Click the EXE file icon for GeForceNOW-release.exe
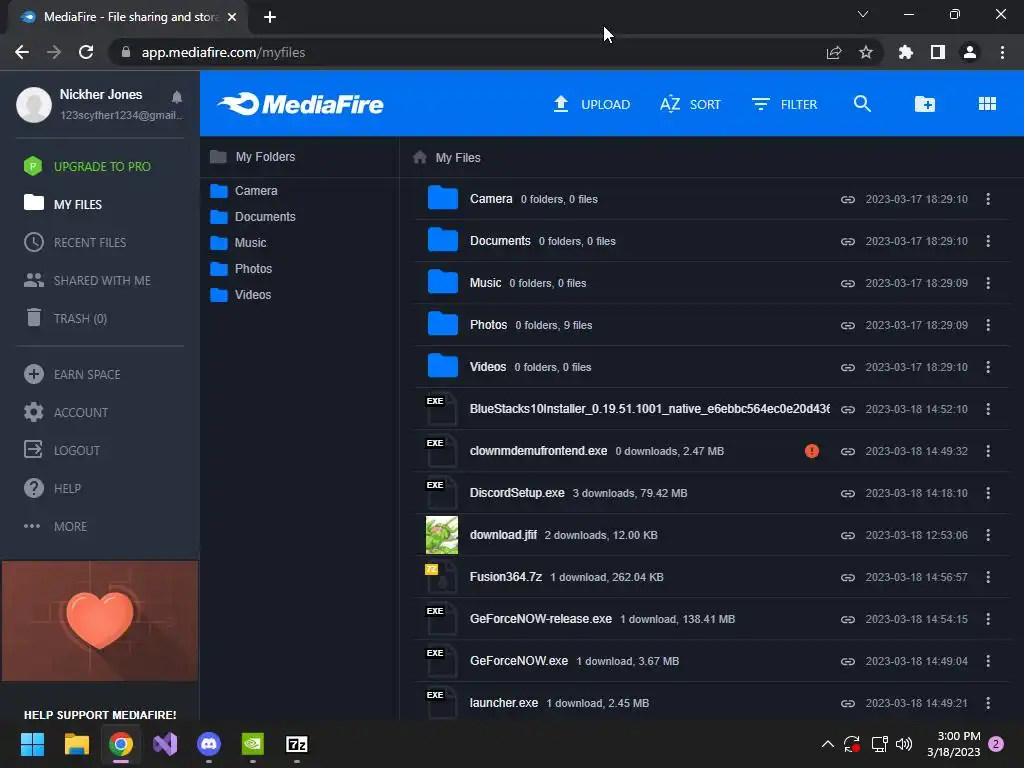 (441, 619)
